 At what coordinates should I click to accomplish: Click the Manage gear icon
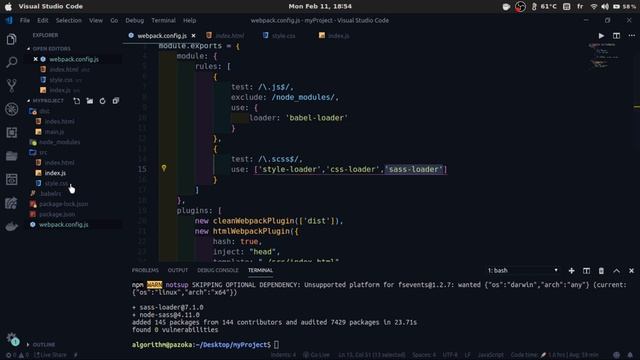pyautogui.click(x=11, y=338)
